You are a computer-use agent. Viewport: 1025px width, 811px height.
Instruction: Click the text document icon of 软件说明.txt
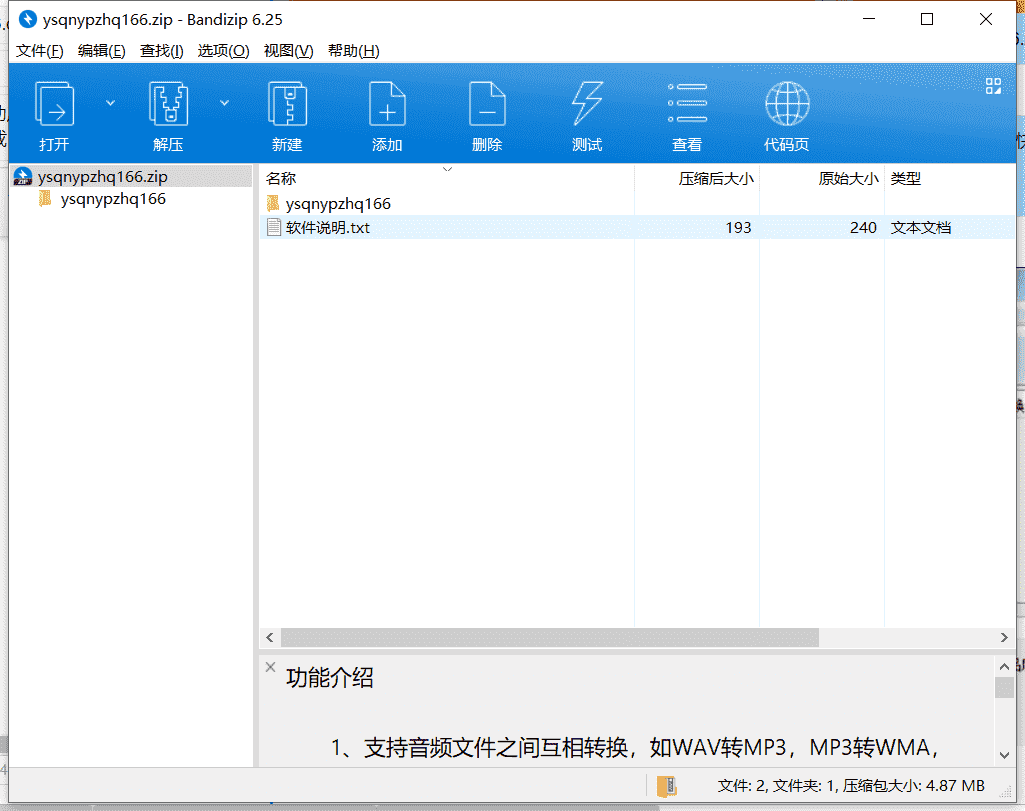click(274, 227)
